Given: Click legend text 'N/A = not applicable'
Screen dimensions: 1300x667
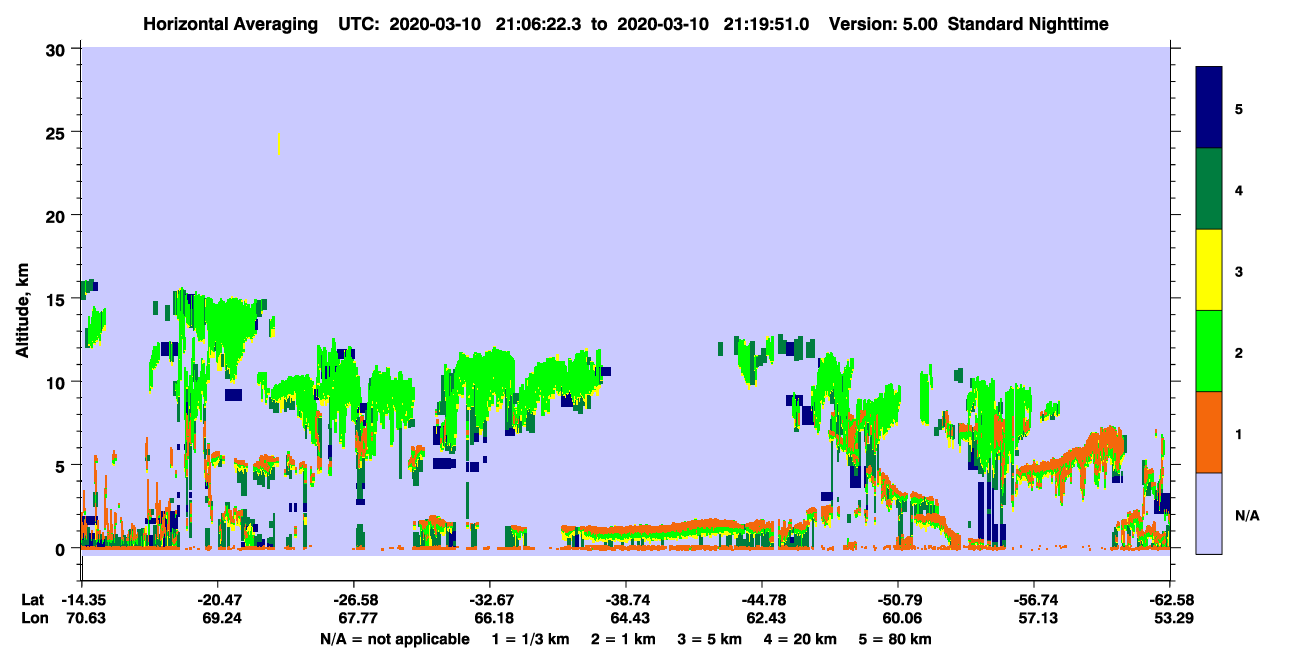Looking at the screenshot, I should click(394, 639).
